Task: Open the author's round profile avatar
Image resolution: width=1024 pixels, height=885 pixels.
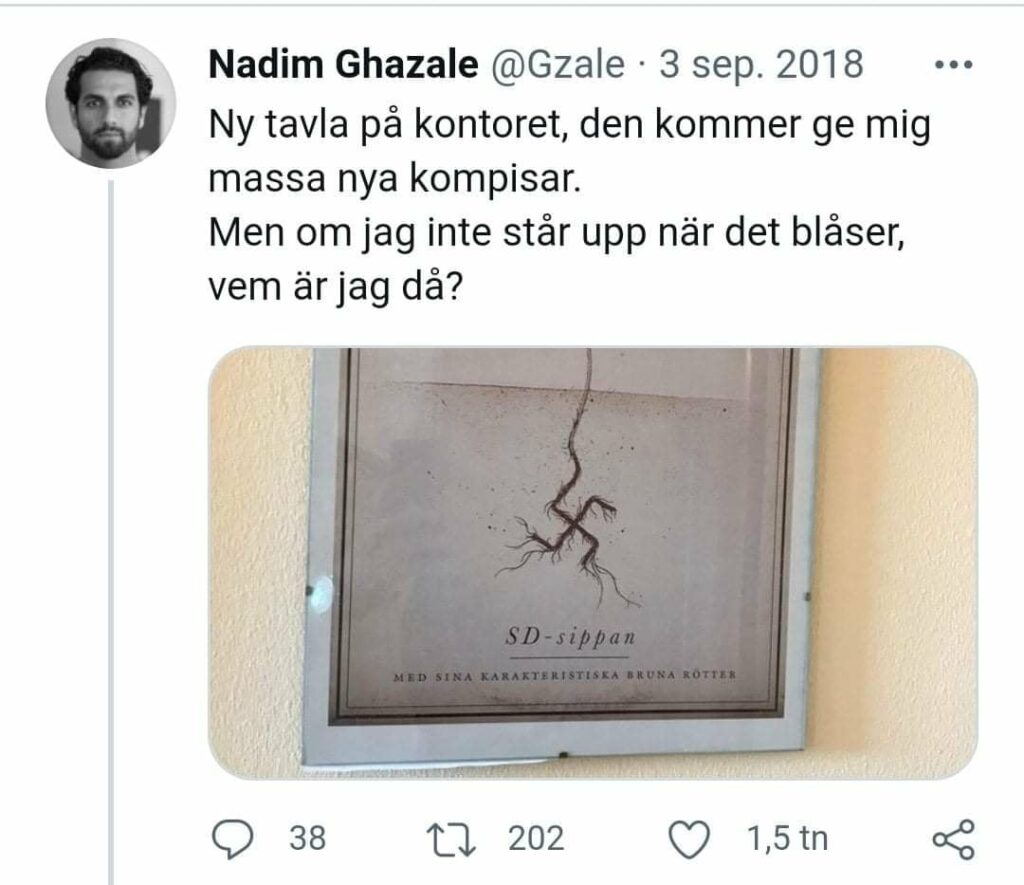Action: tap(110, 103)
